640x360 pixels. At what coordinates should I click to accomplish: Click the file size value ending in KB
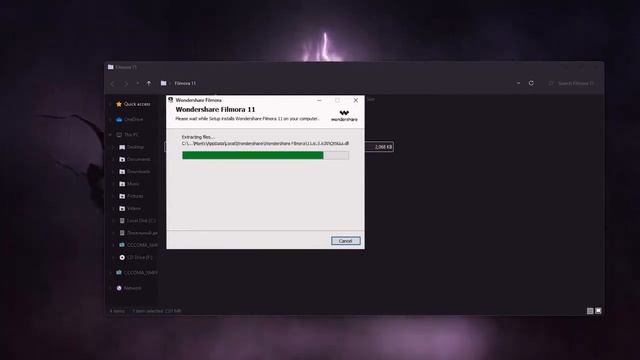coord(383,147)
